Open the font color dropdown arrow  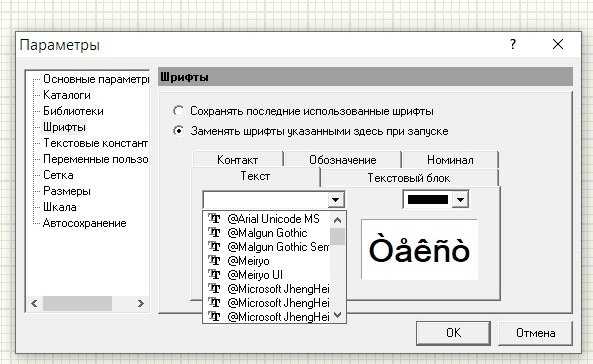pos(460,199)
